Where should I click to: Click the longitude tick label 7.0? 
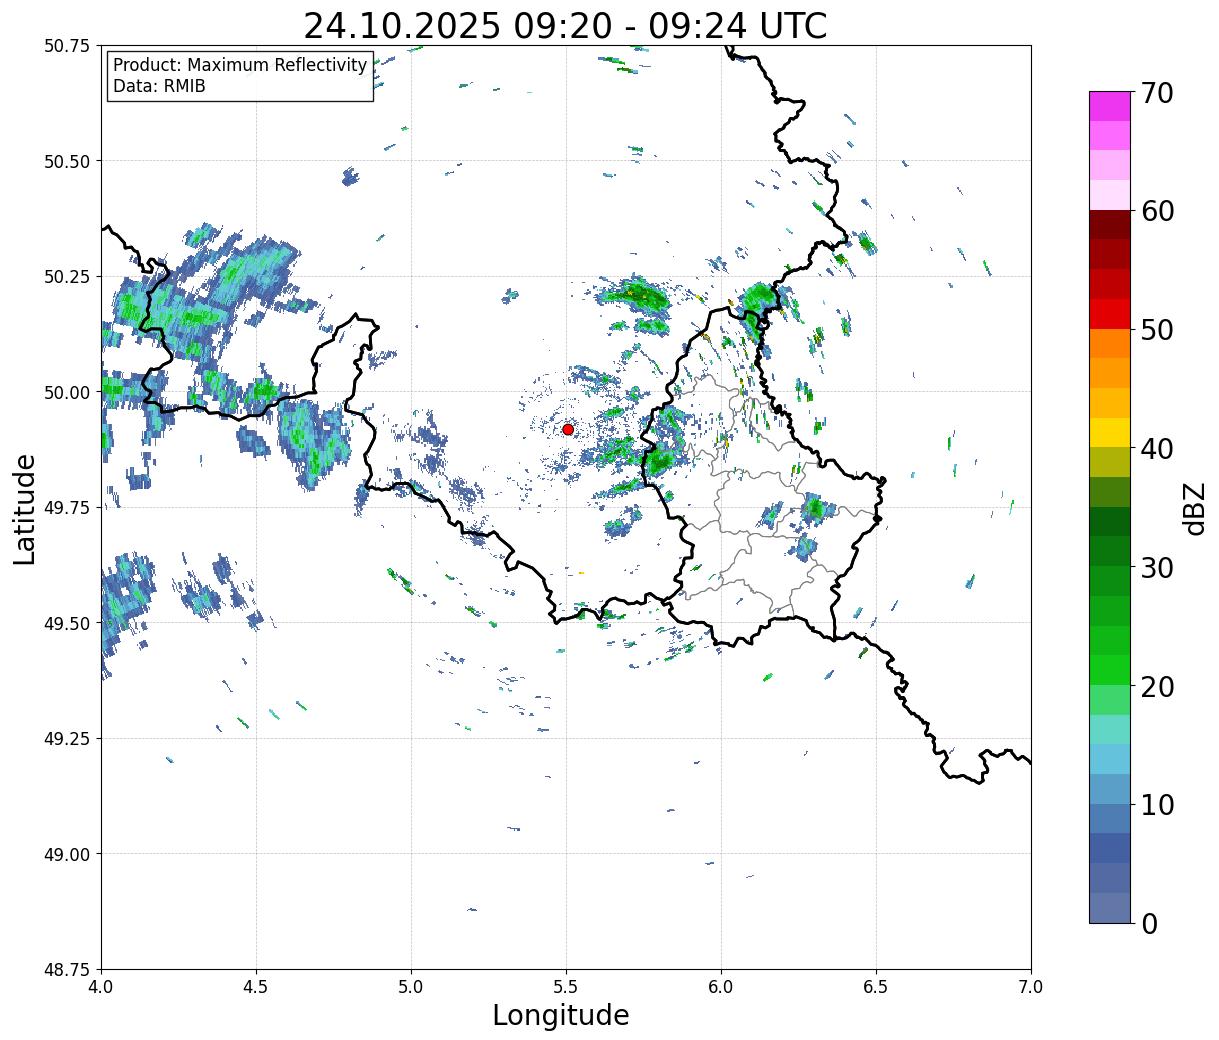[x=1031, y=987]
